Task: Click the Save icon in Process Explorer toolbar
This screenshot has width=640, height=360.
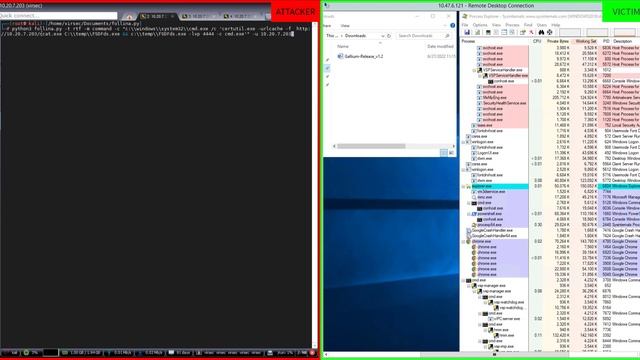Action: tap(467, 32)
